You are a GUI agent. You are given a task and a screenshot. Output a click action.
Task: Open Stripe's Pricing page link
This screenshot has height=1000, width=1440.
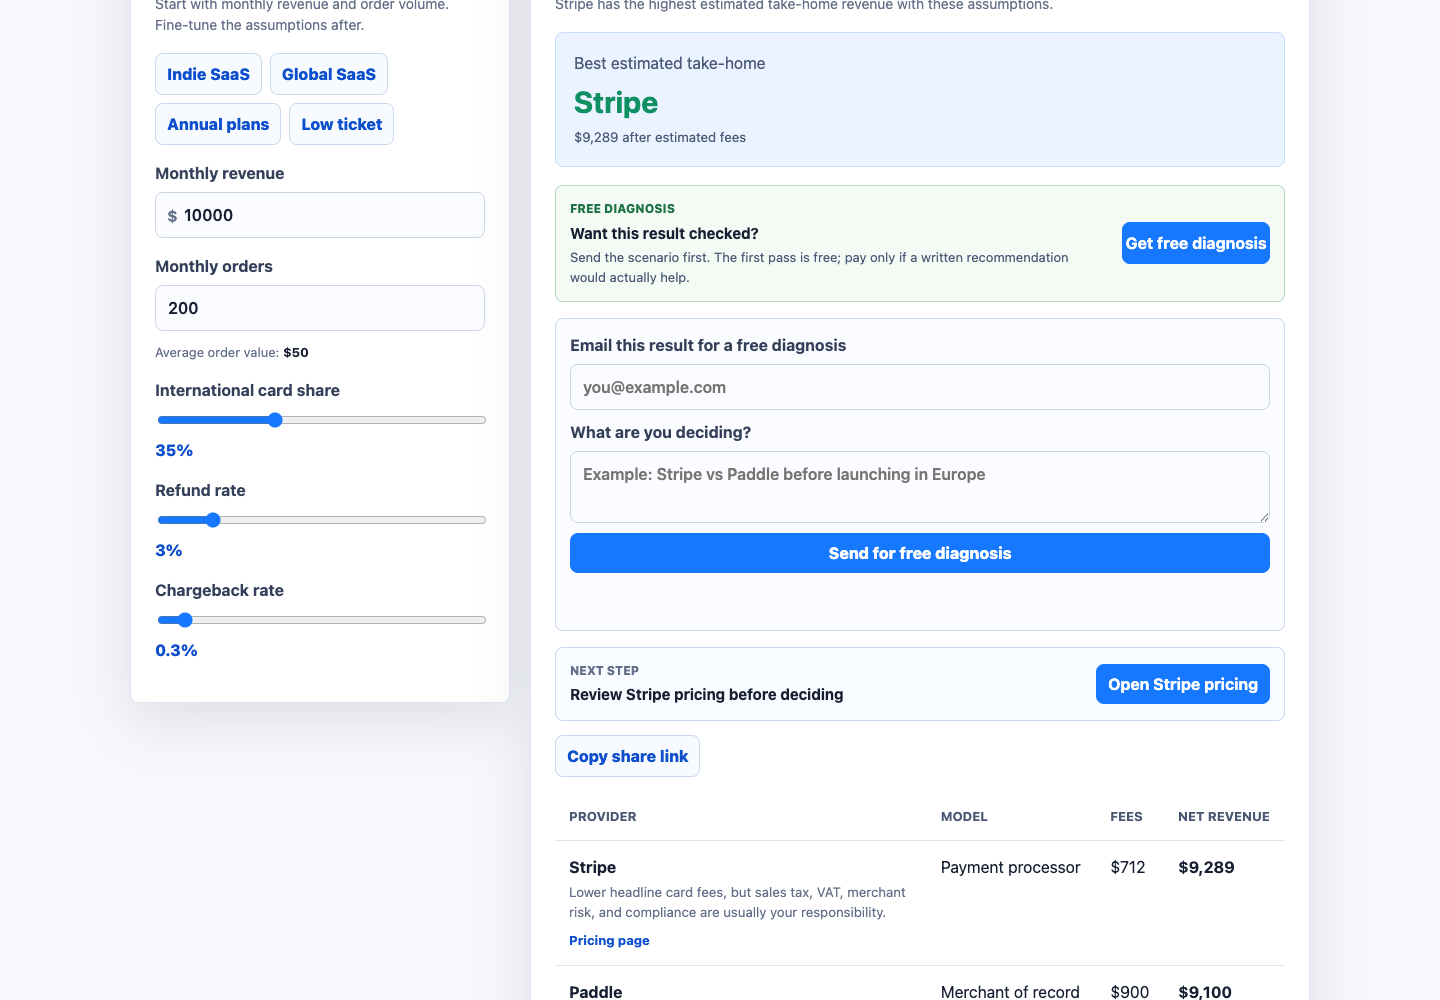pos(609,940)
